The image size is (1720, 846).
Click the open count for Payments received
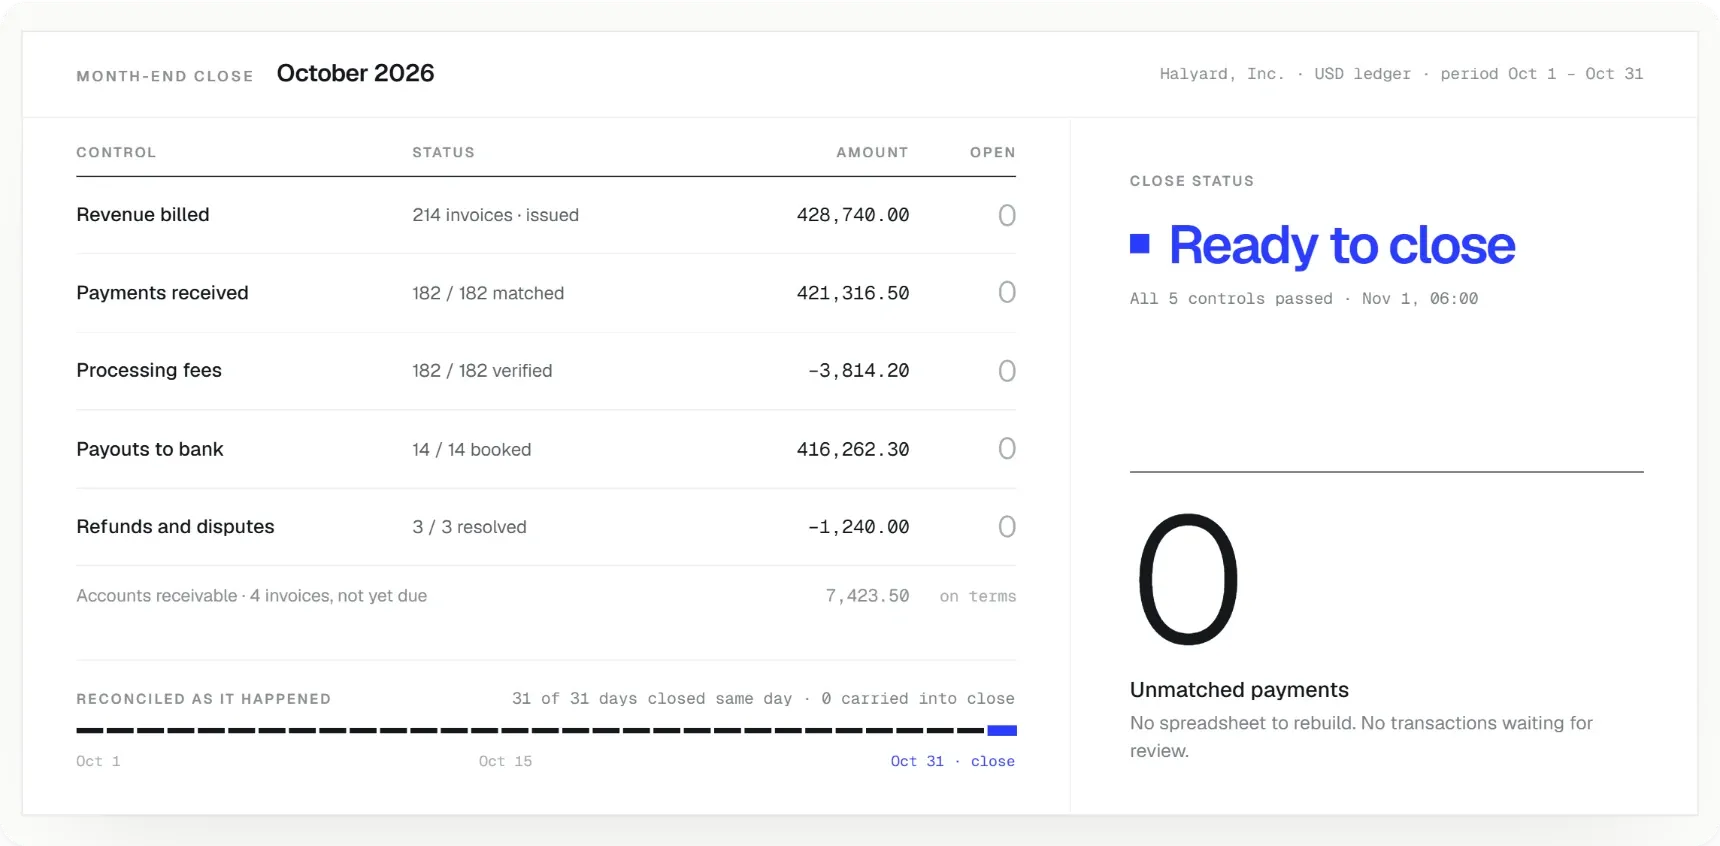pyautogui.click(x=1007, y=292)
